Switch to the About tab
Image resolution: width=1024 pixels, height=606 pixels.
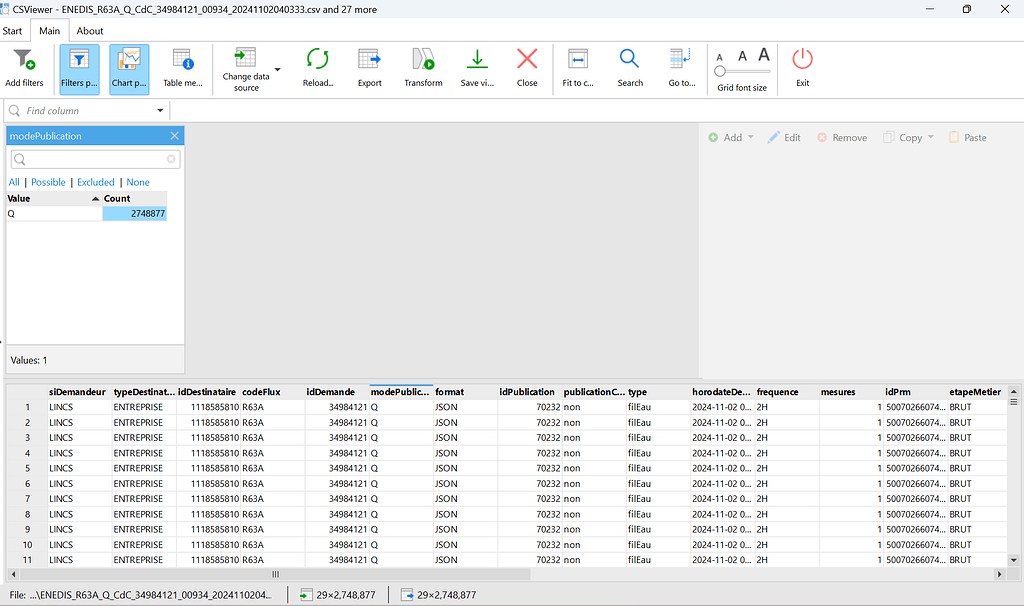(x=89, y=30)
